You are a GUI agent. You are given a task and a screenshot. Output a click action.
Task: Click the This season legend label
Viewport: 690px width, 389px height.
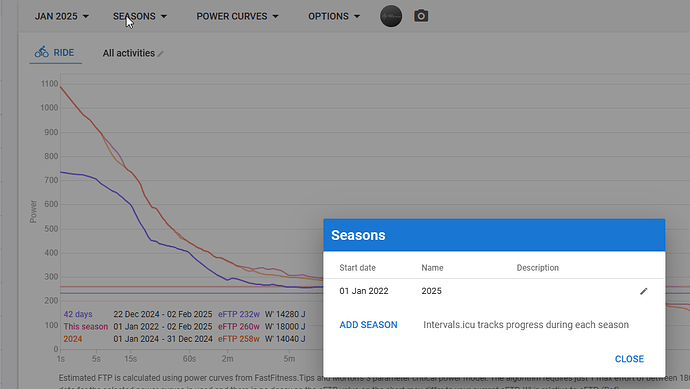tap(86, 327)
